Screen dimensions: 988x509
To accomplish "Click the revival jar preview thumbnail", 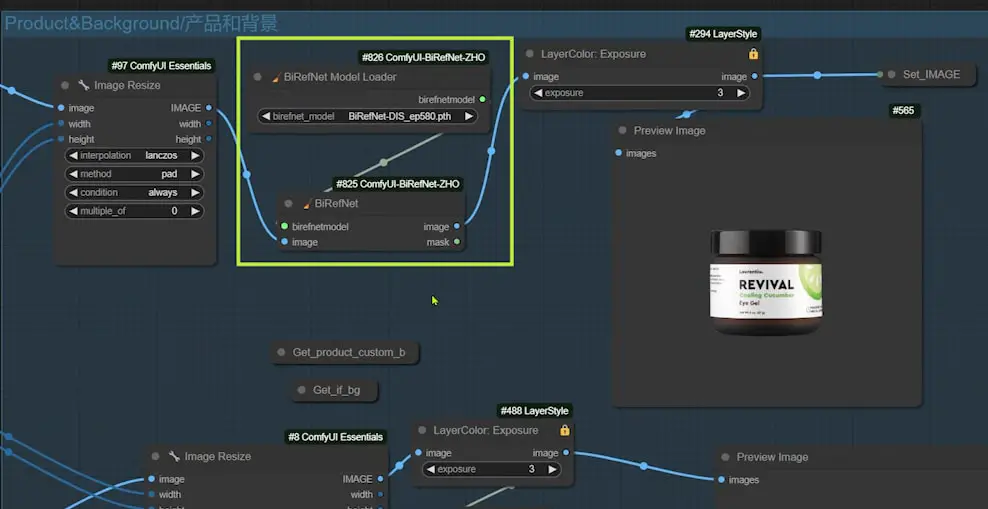I will coord(766,282).
